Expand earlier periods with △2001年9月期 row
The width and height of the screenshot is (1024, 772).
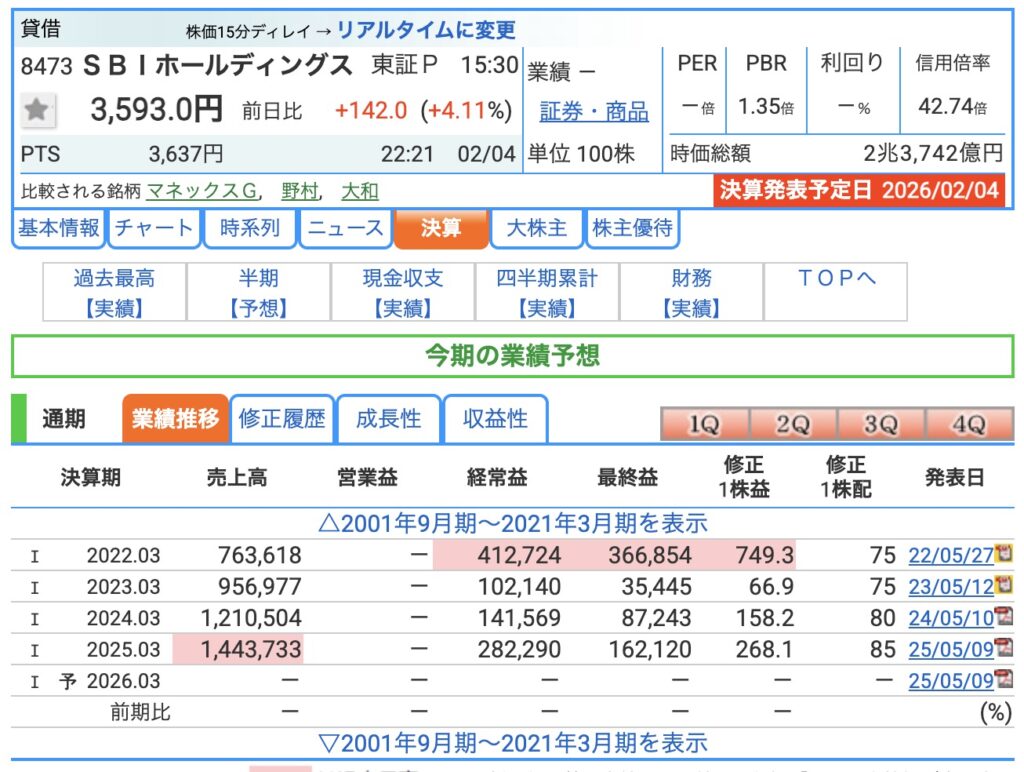point(512,522)
